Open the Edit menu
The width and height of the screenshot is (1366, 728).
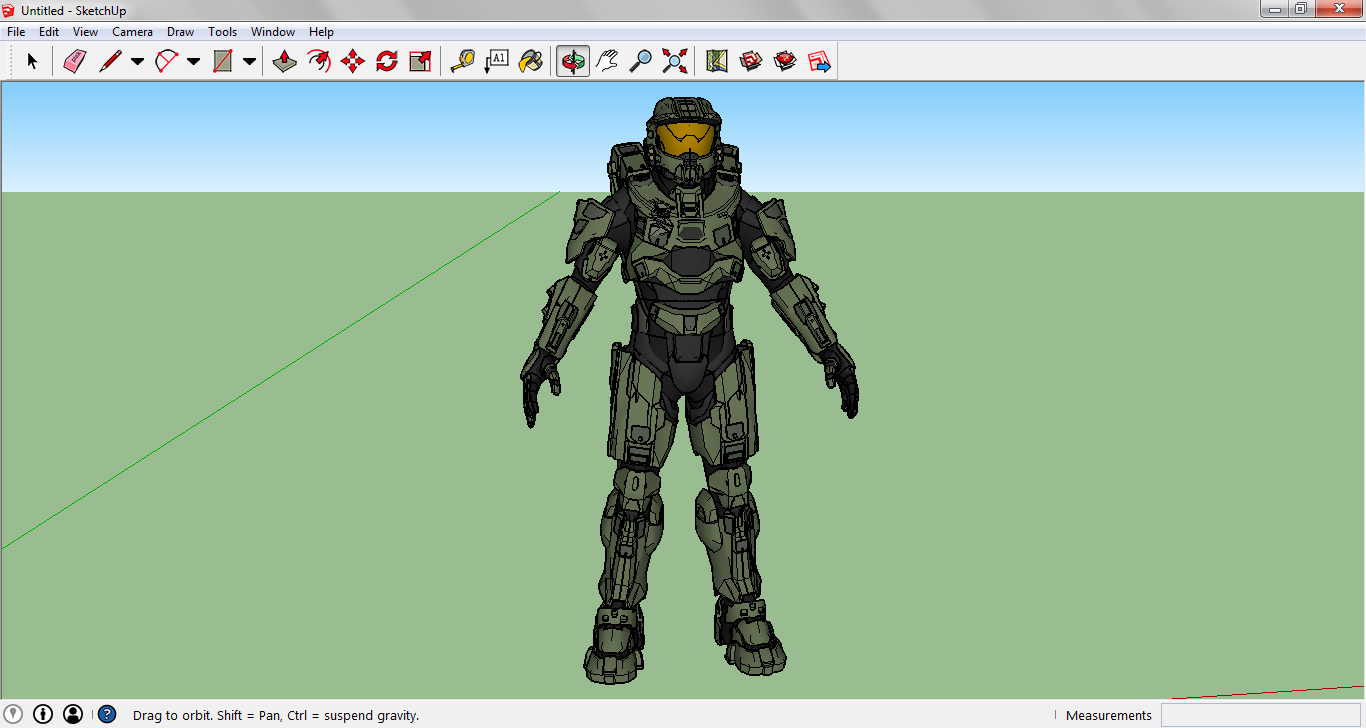click(49, 32)
